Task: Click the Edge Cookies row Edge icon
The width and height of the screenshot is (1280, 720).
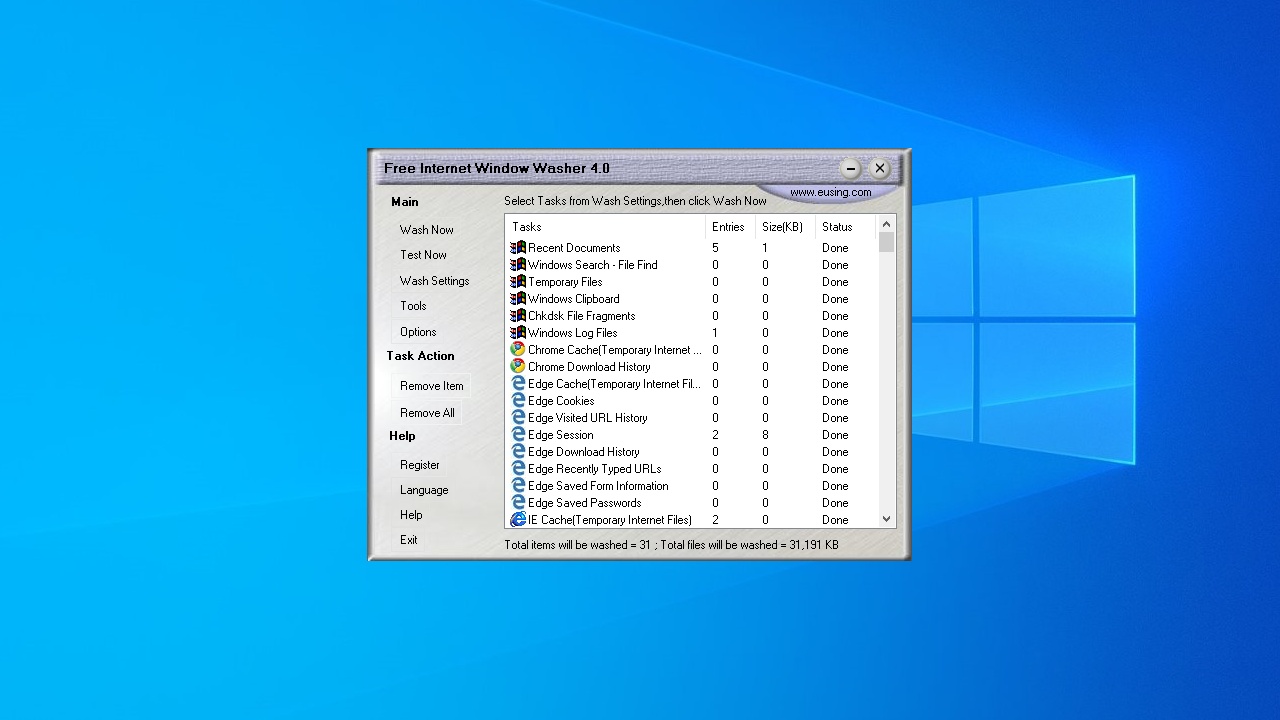Action: pos(518,401)
